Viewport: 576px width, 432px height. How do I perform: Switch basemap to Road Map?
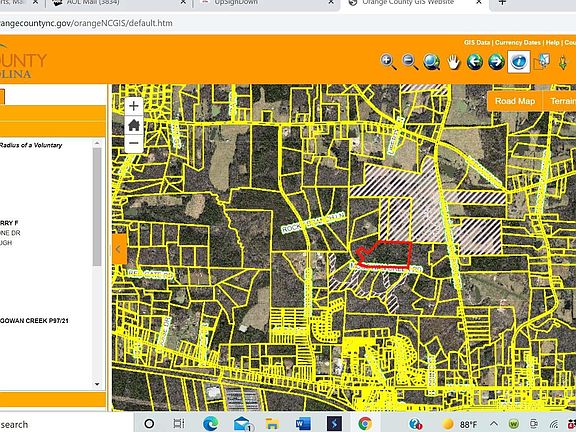tap(515, 101)
